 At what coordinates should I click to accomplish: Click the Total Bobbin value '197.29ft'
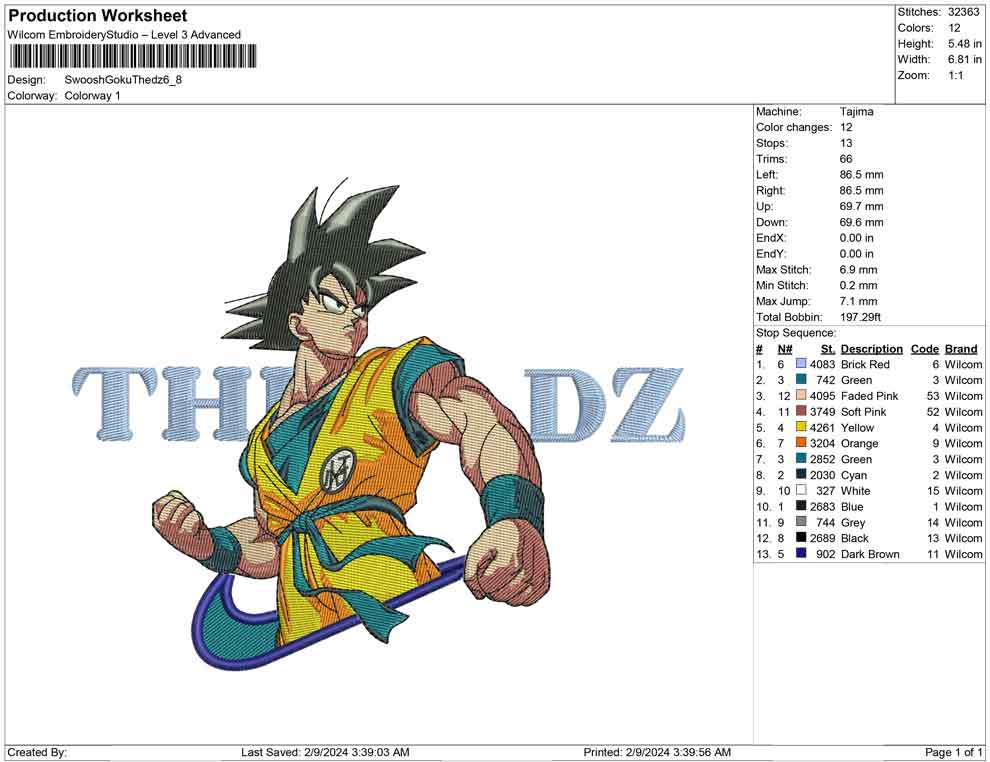point(860,317)
